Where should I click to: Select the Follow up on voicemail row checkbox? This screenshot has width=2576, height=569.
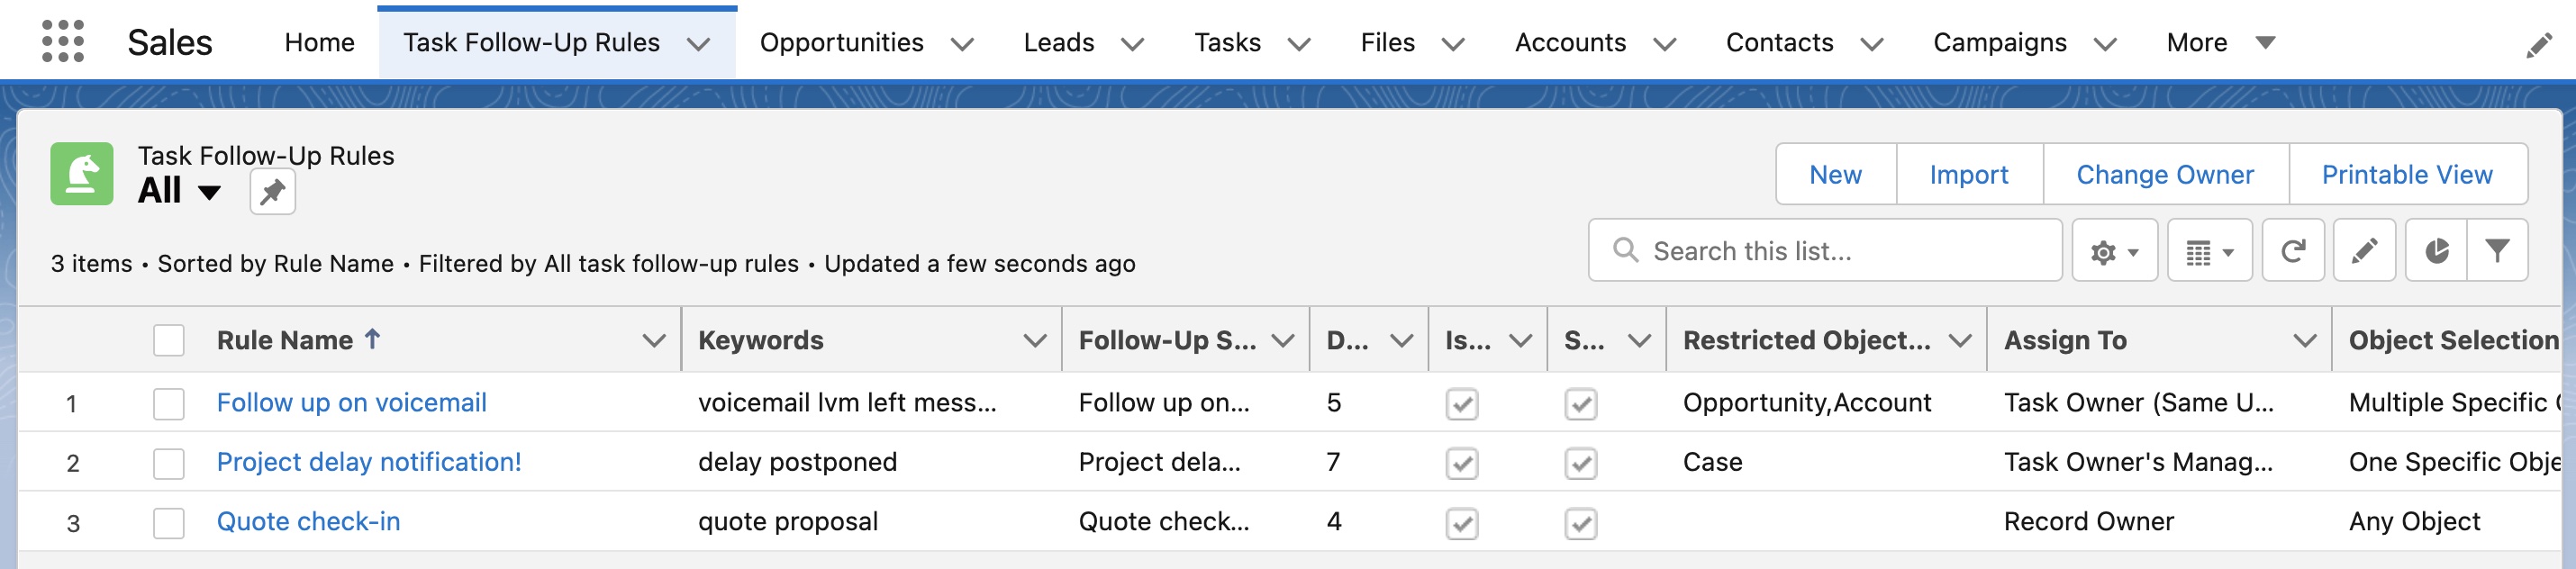[x=169, y=404]
